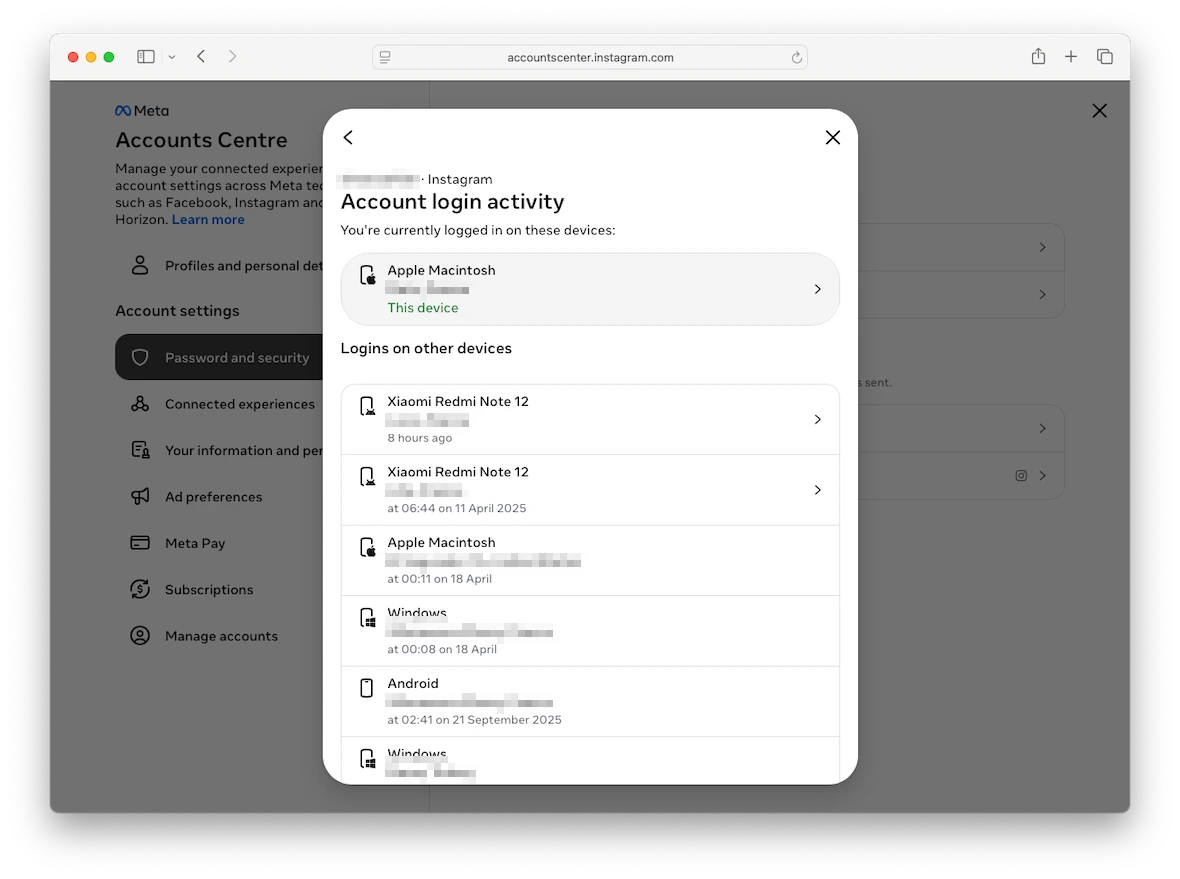The width and height of the screenshot is (1180, 879).
Task: Click phone icon for Xiaomi login 11 April 2025
Action: tap(367, 476)
